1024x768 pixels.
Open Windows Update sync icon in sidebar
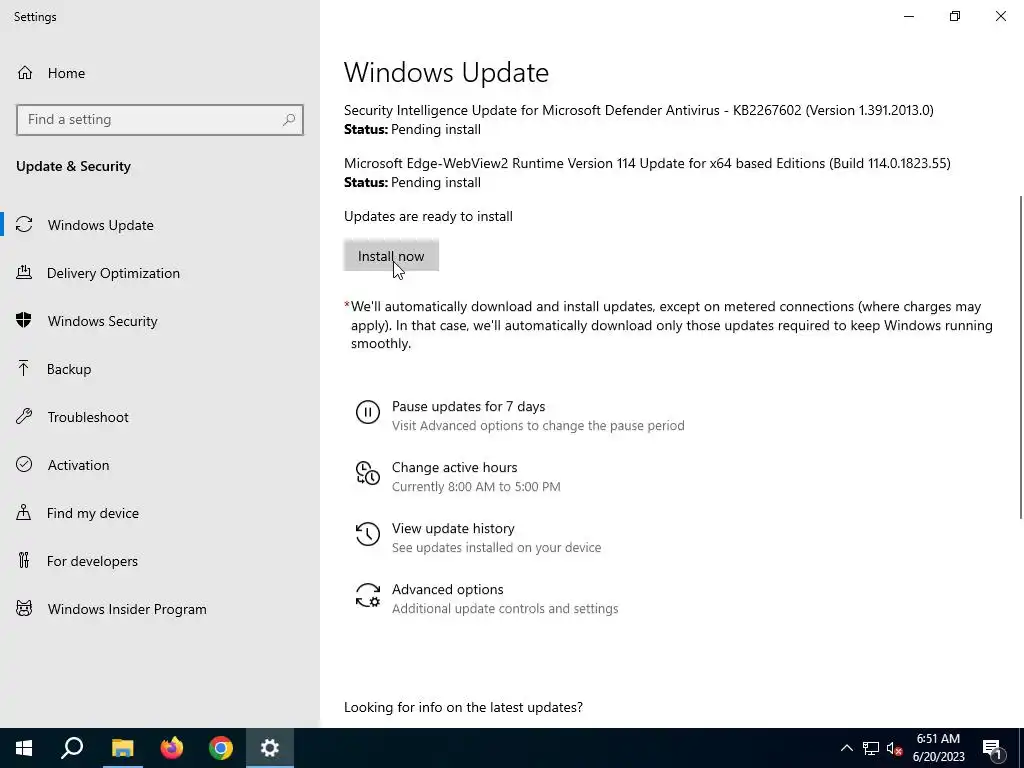[x=24, y=225]
